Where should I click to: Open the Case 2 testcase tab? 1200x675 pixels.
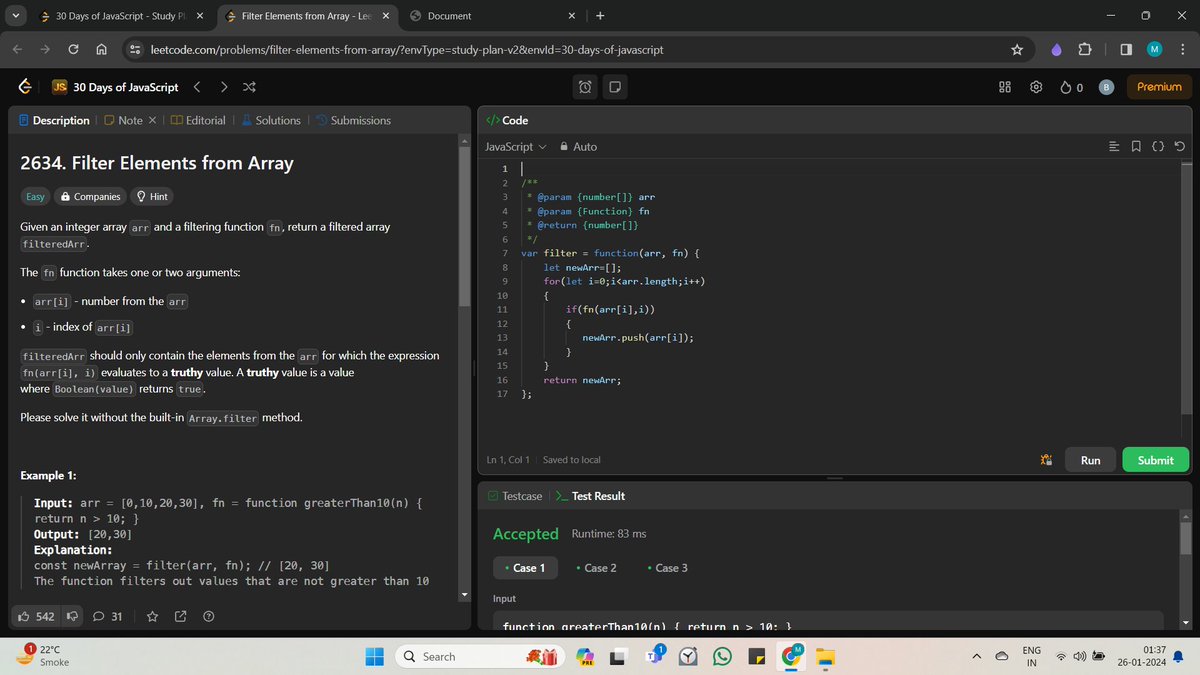597,567
